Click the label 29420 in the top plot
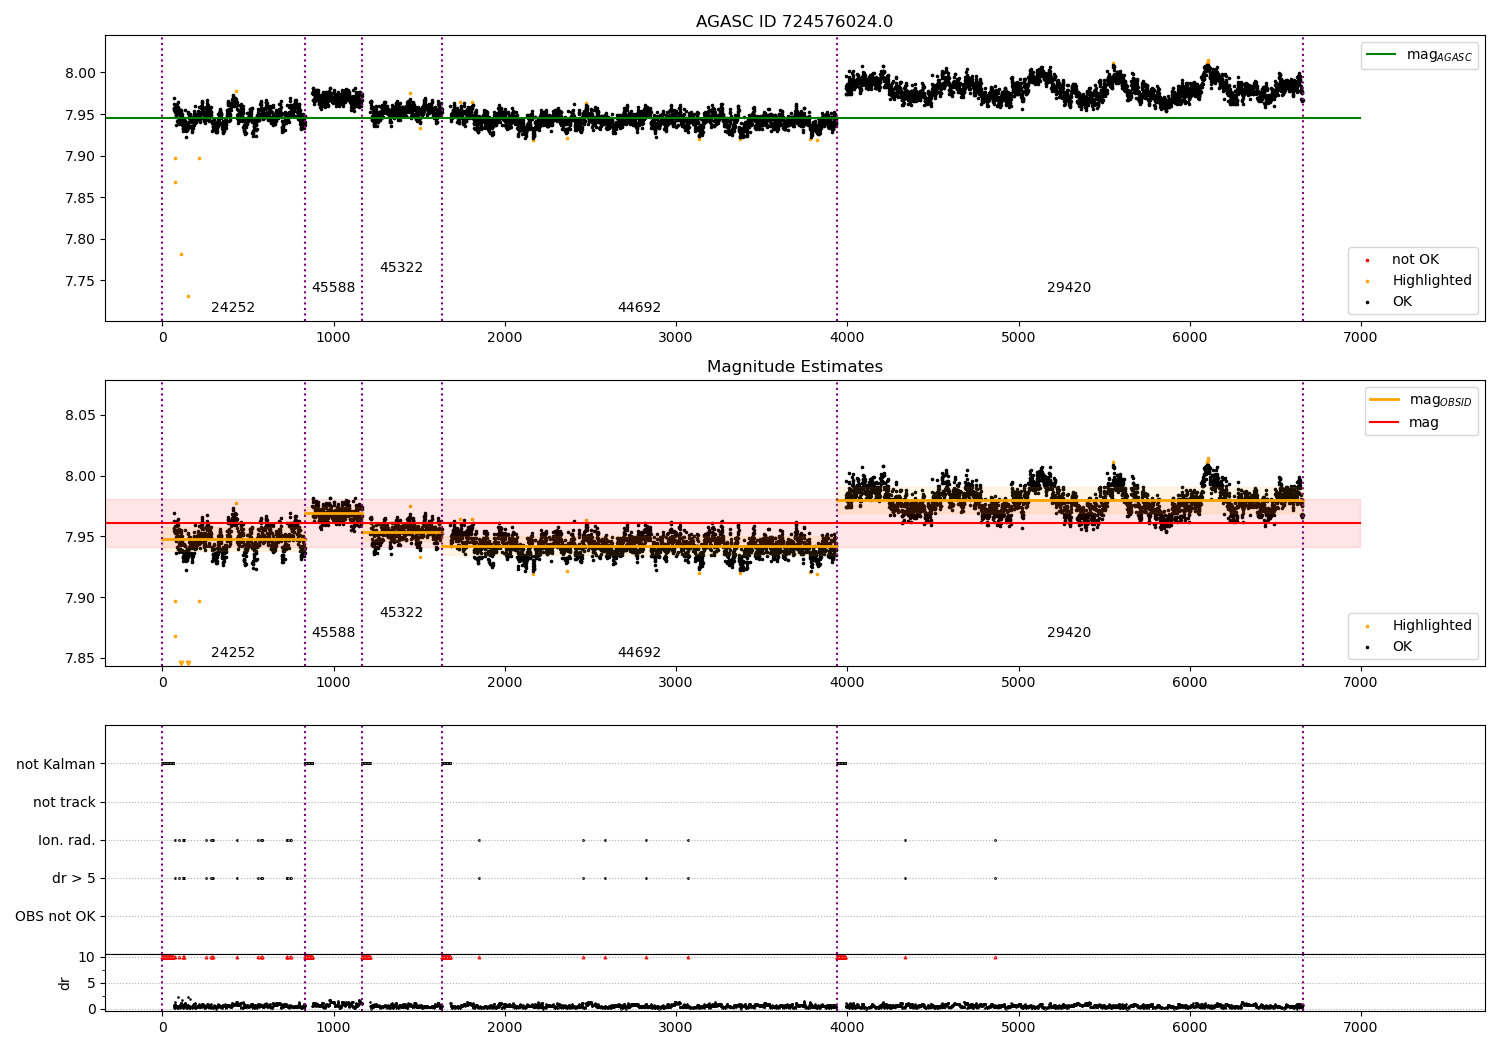This screenshot has width=1500, height=1050. (1069, 288)
